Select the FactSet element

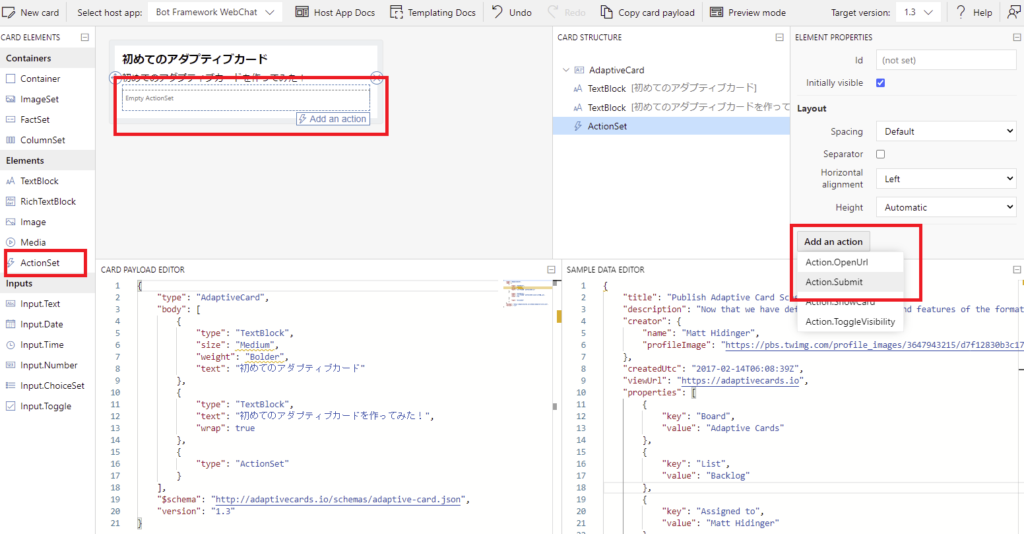point(47,119)
